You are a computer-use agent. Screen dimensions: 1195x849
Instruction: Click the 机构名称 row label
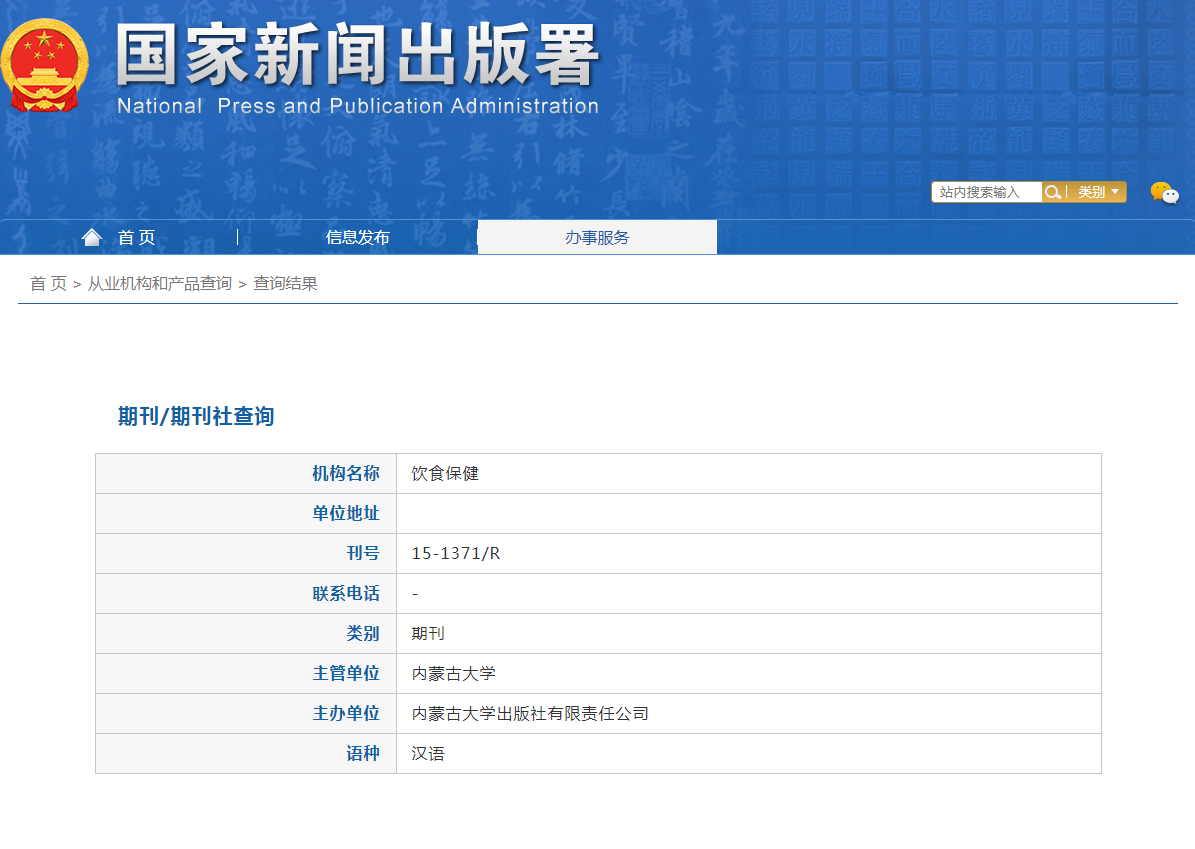coord(345,474)
